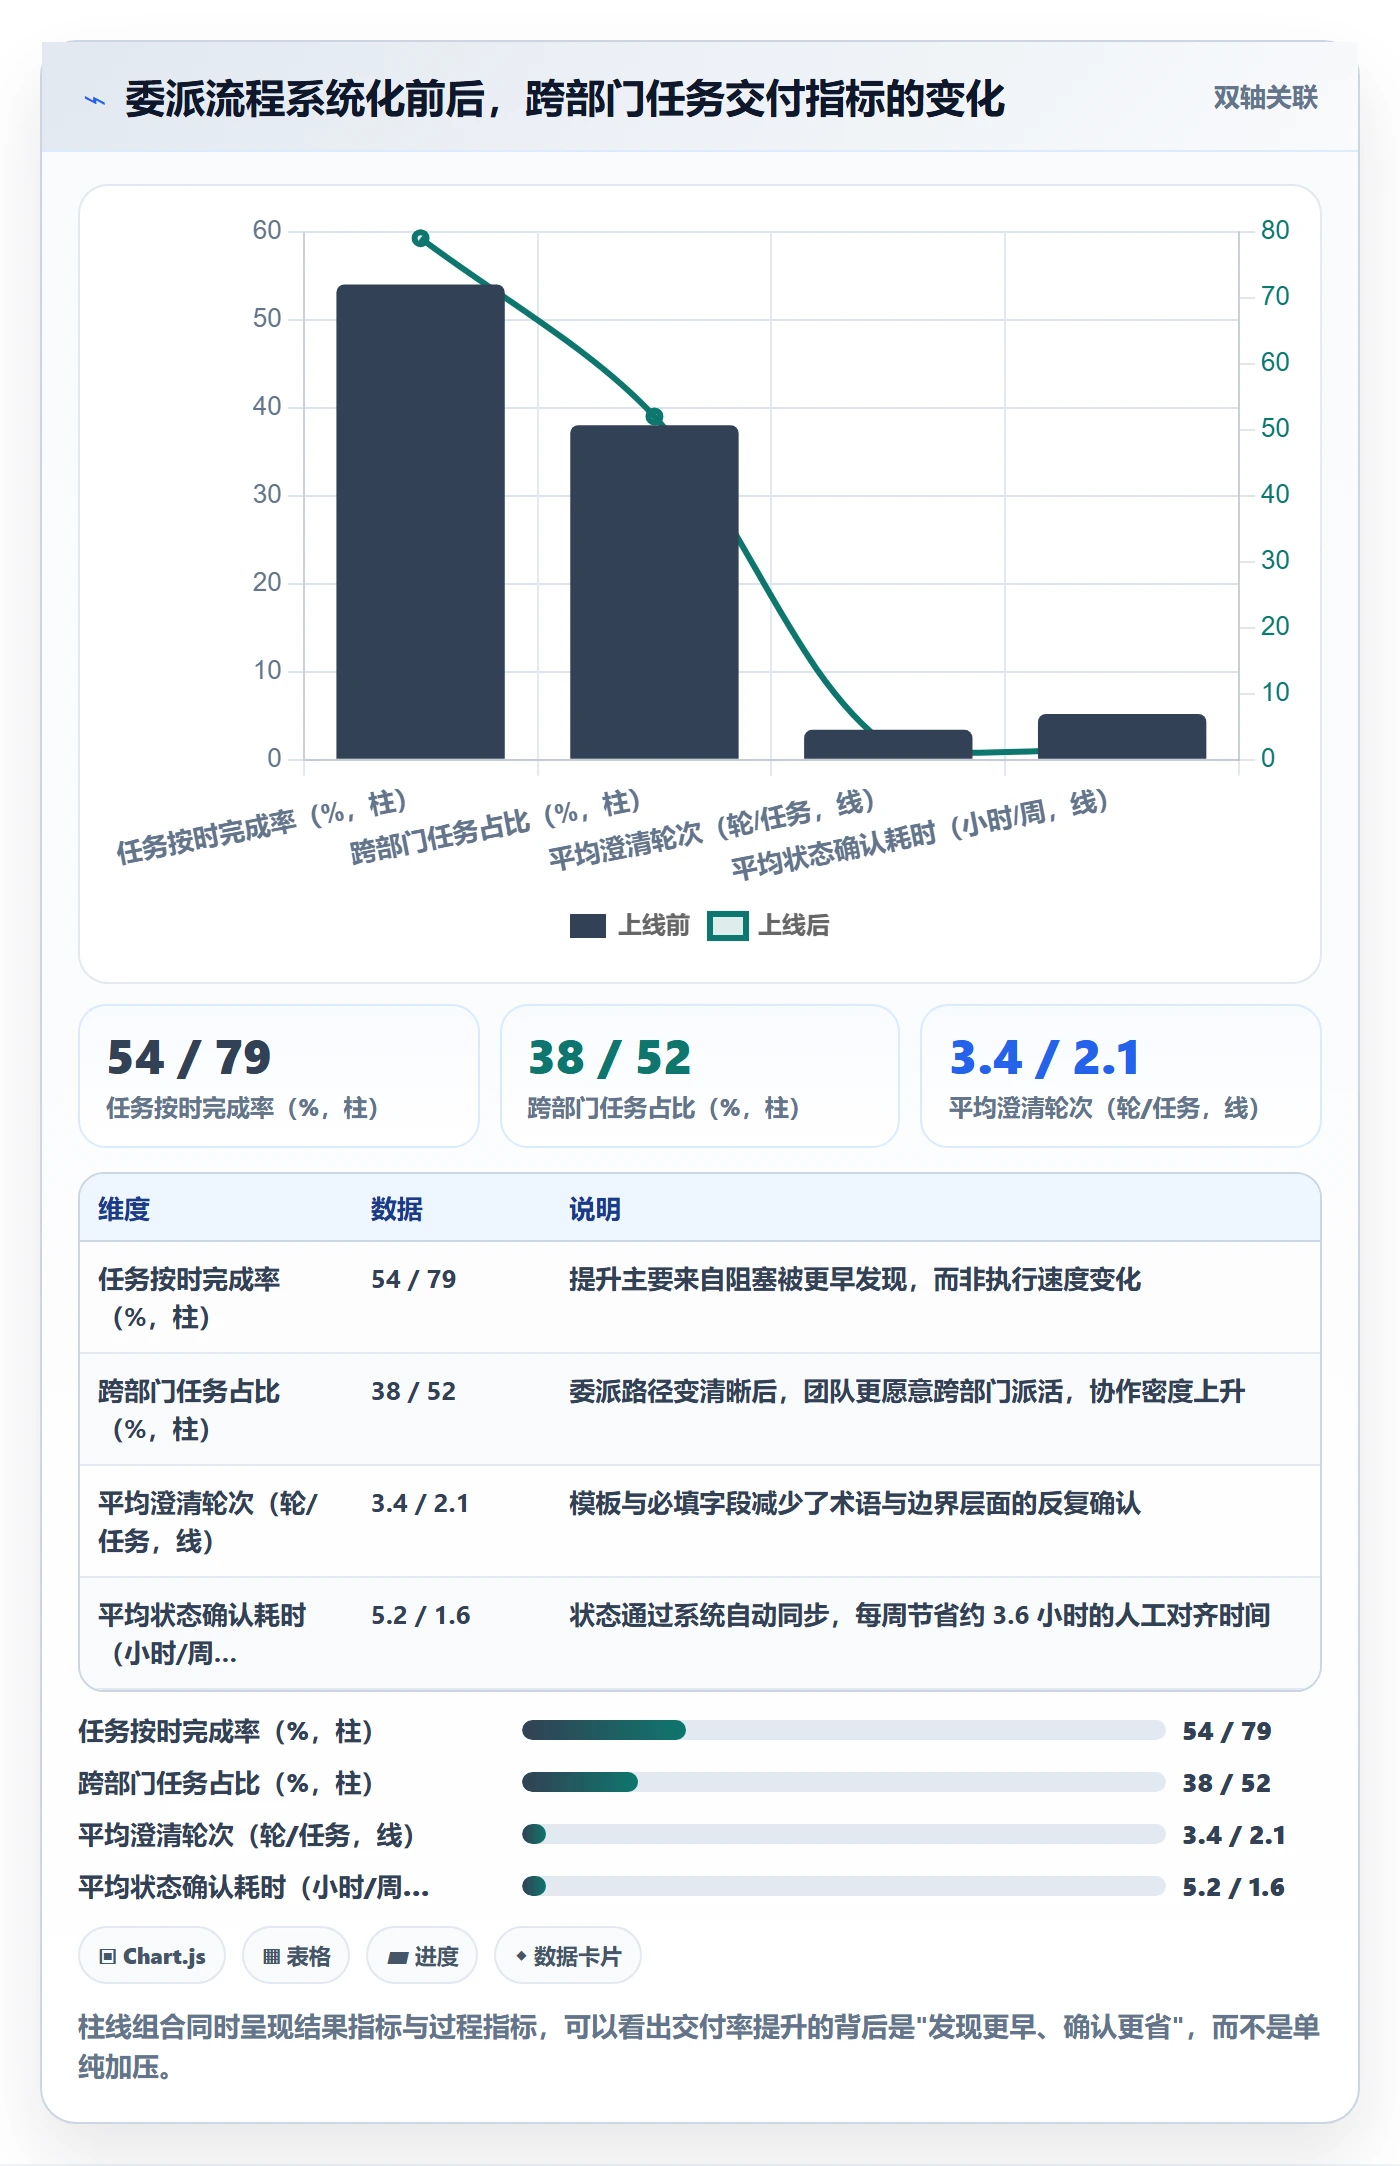The image size is (1400, 2166).
Task: Click the 任务按时完成率 progress bar
Action: [x=844, y=1730]
